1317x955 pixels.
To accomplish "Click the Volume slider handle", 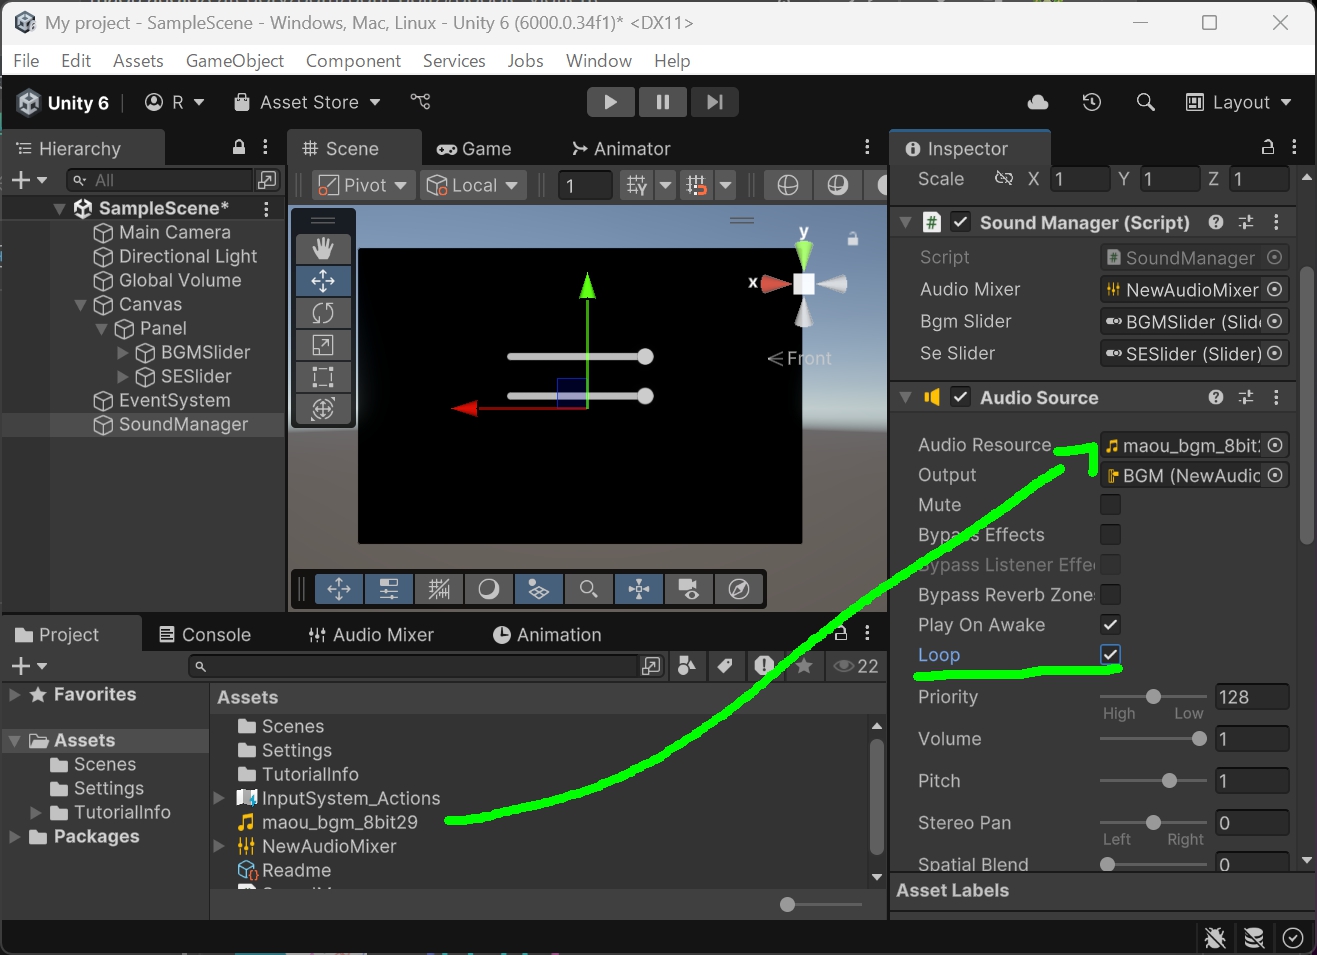I will [x=1199, y=739].
